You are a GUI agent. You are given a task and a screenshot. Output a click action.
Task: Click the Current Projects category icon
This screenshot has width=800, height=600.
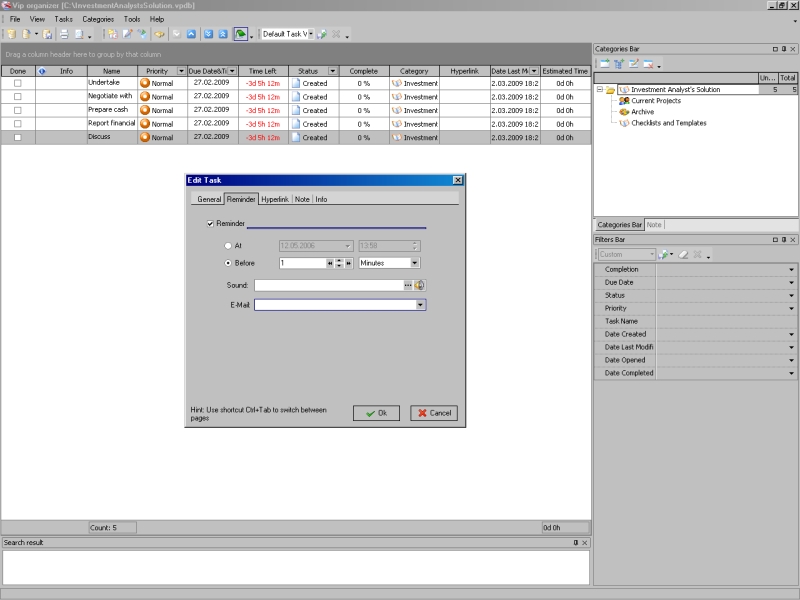(x=624, y=101)
